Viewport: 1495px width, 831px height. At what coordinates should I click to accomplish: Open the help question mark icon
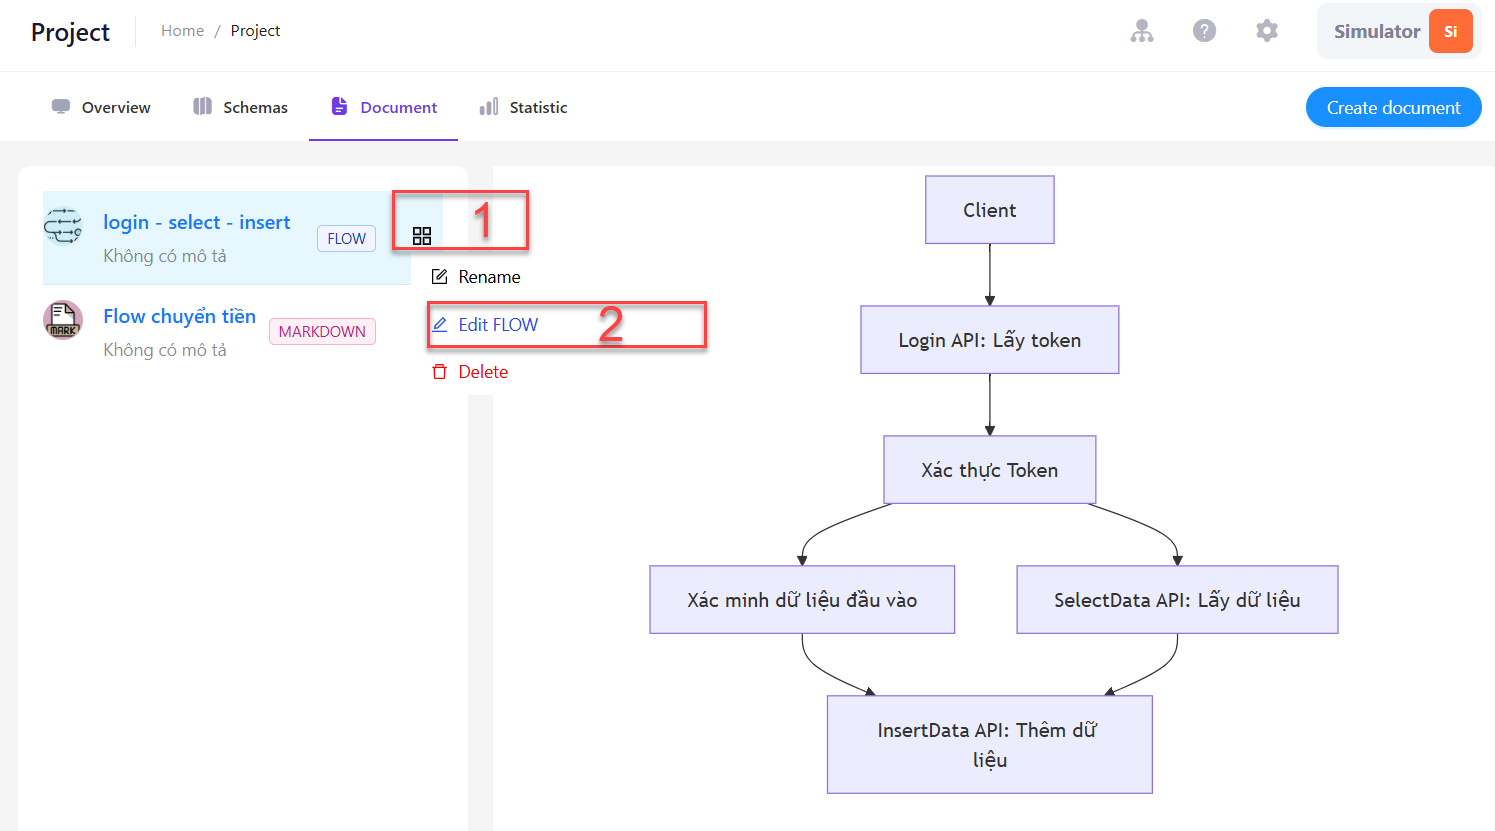click(1205, 31)
